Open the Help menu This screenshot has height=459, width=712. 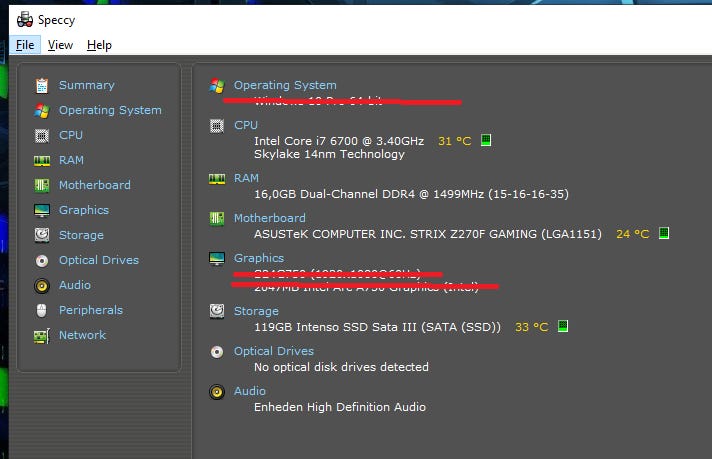(x=99, y=45)
